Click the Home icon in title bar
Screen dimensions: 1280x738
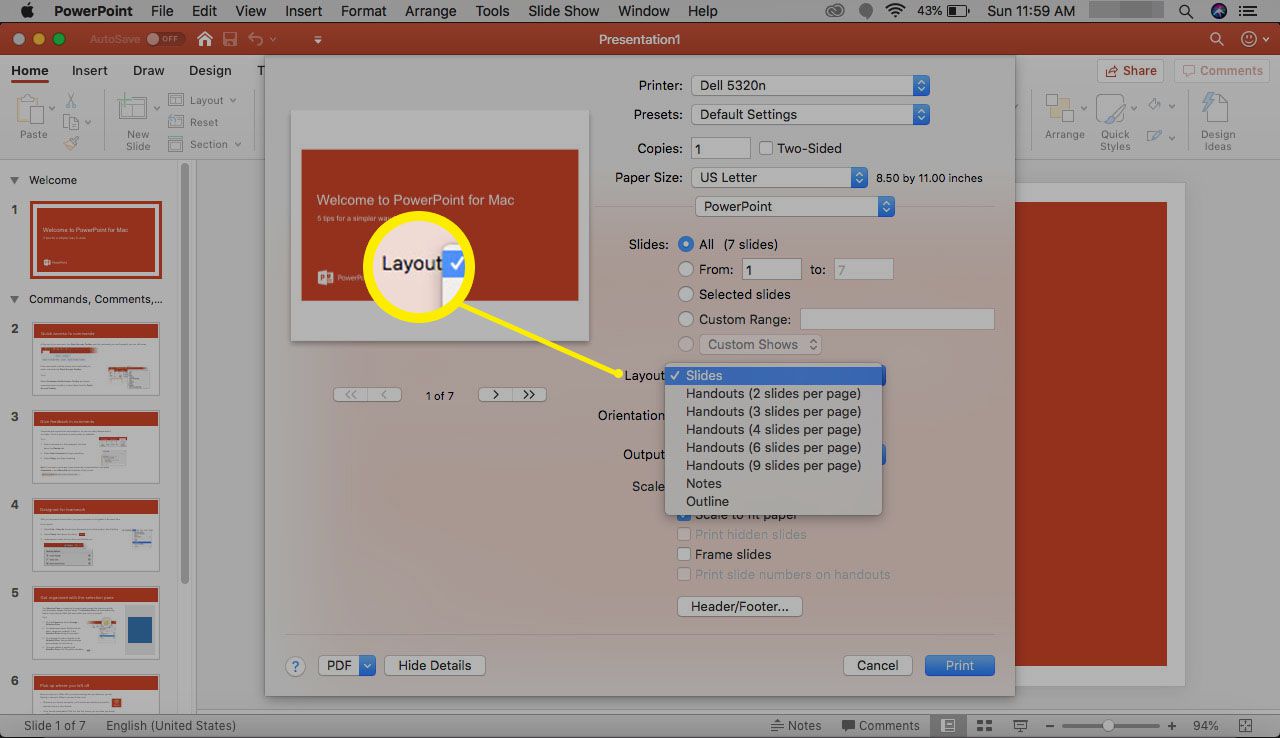pos(205,39)
